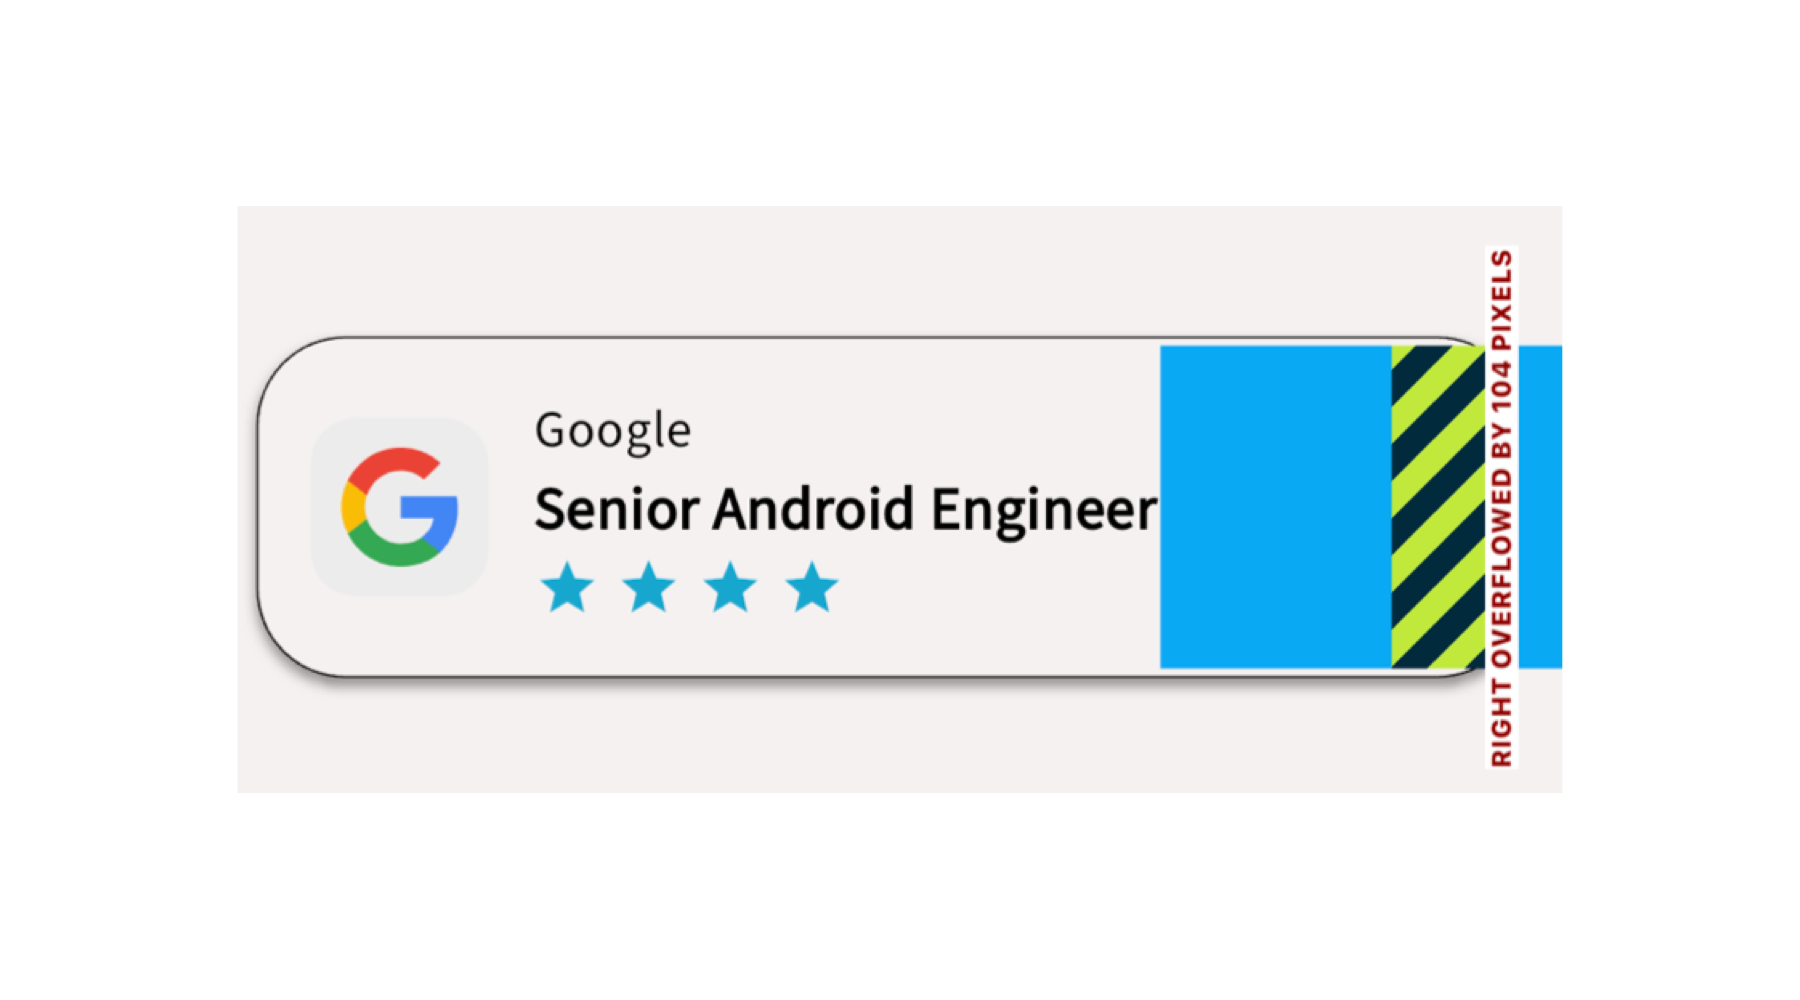Click the yellow segment of the Google logo
The height and width of the screenshot is (1000, 1800).
[x=352, y=507]
